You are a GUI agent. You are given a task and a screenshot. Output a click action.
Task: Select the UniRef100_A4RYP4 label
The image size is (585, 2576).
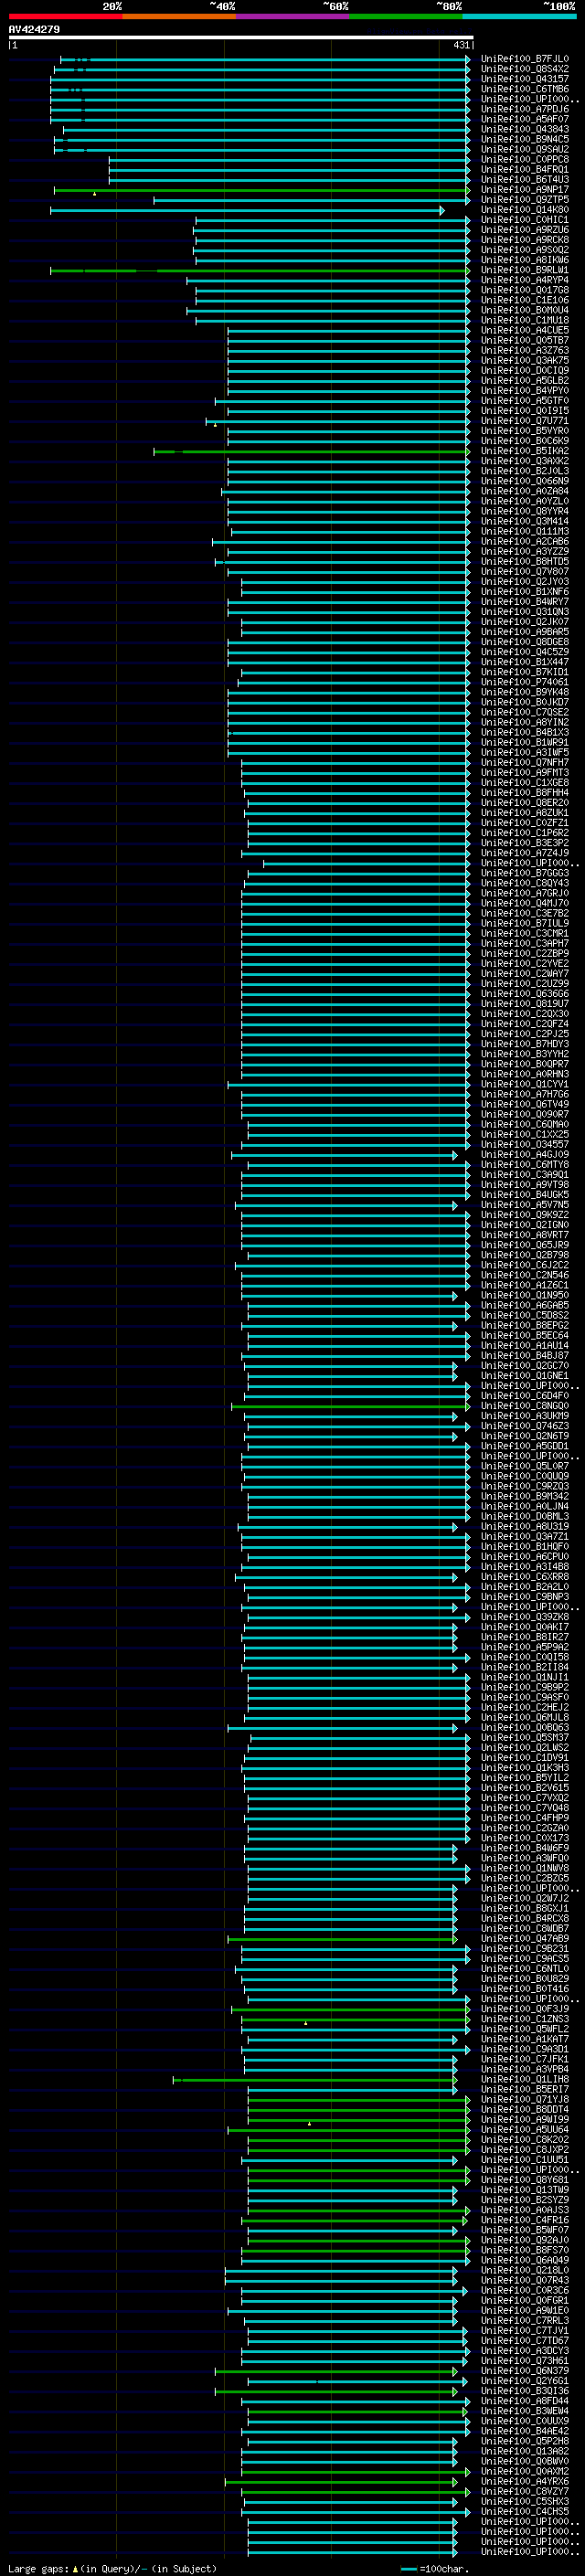coord(525,280)
